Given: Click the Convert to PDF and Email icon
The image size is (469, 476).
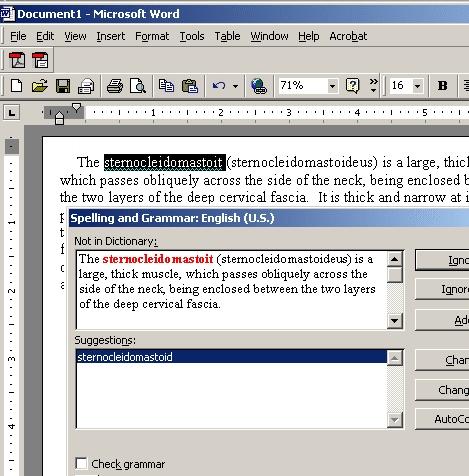Looking at the screenshot, I should [40, 60].
